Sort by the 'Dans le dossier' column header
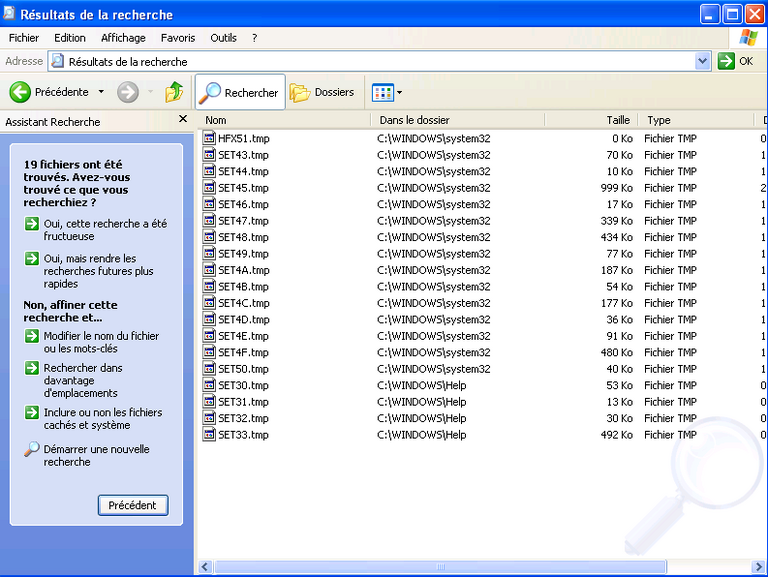The height and width of the screenshot is (577, 768). [457, 120]
